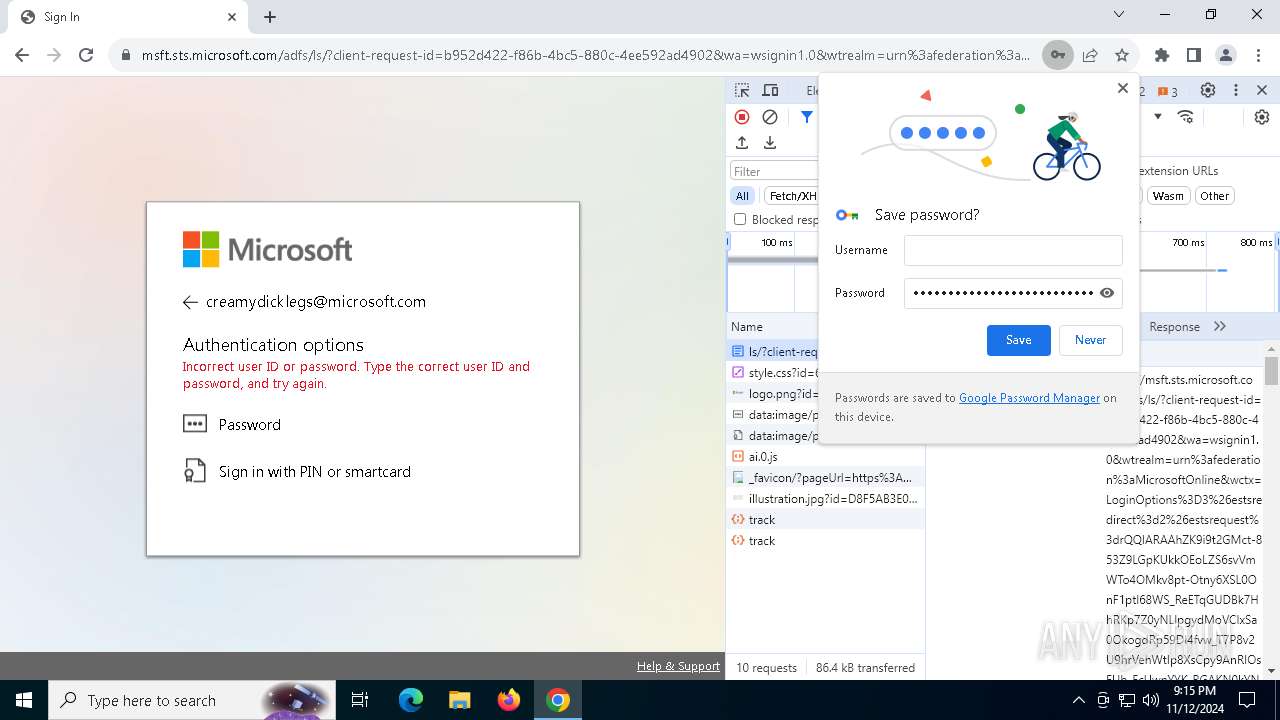Toggle the Blocked response cookies checkbox

740,219
